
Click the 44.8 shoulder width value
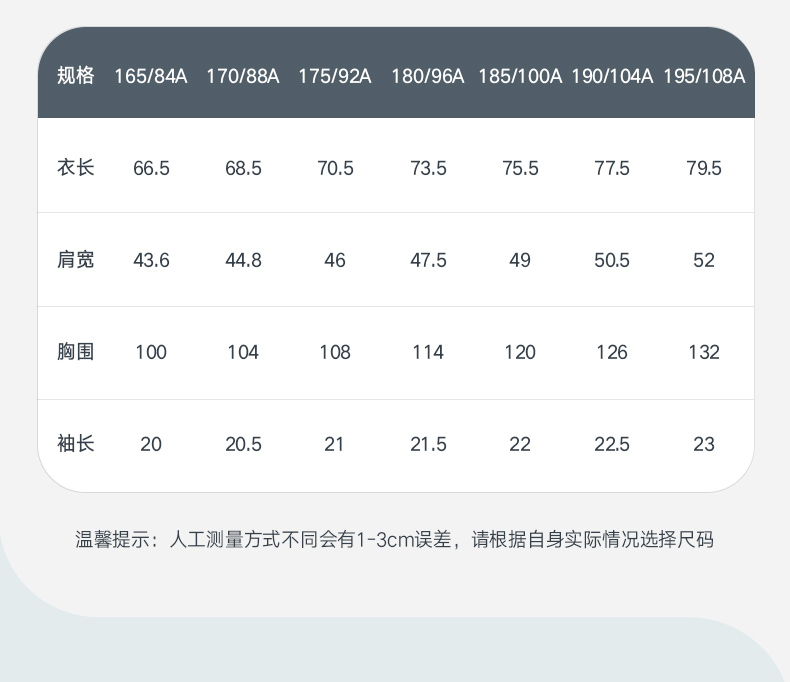pyautogui.click(x=243, y=260)
